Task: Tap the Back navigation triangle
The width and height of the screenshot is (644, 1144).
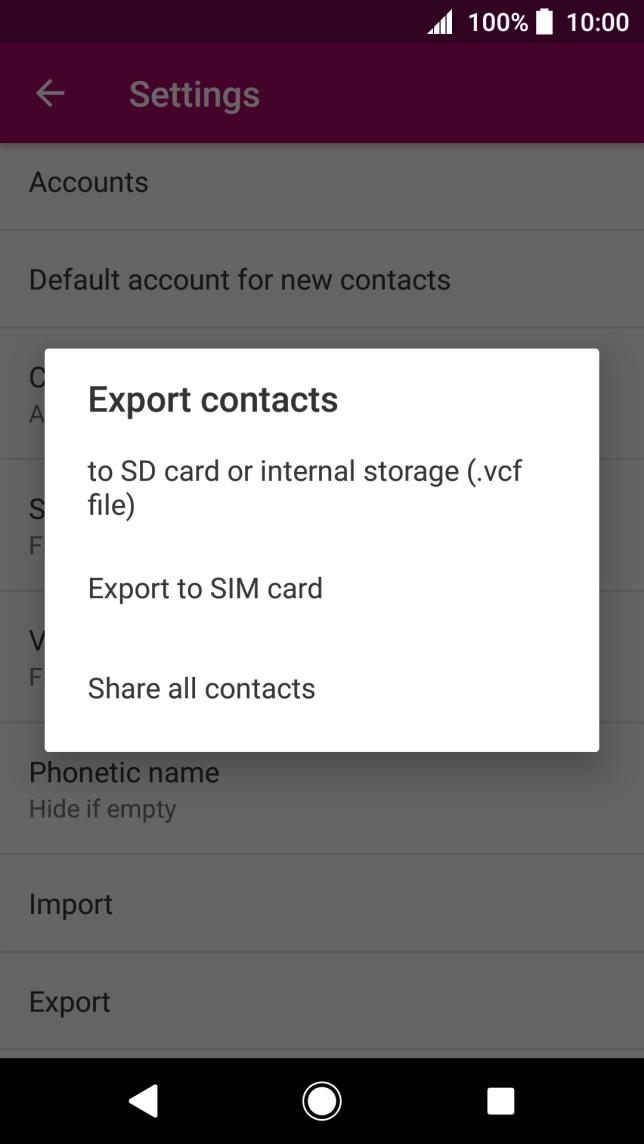Action: click(143, 1099)
